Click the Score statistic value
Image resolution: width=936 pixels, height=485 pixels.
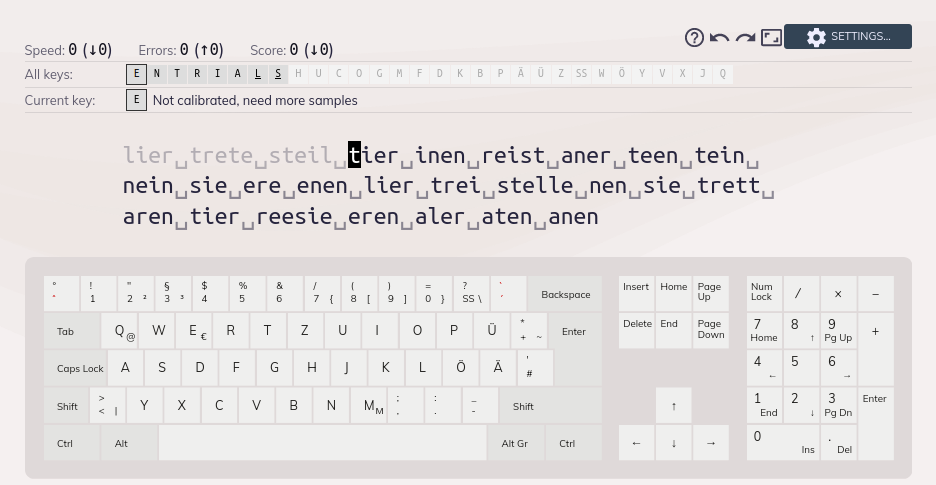pos(312,50)
